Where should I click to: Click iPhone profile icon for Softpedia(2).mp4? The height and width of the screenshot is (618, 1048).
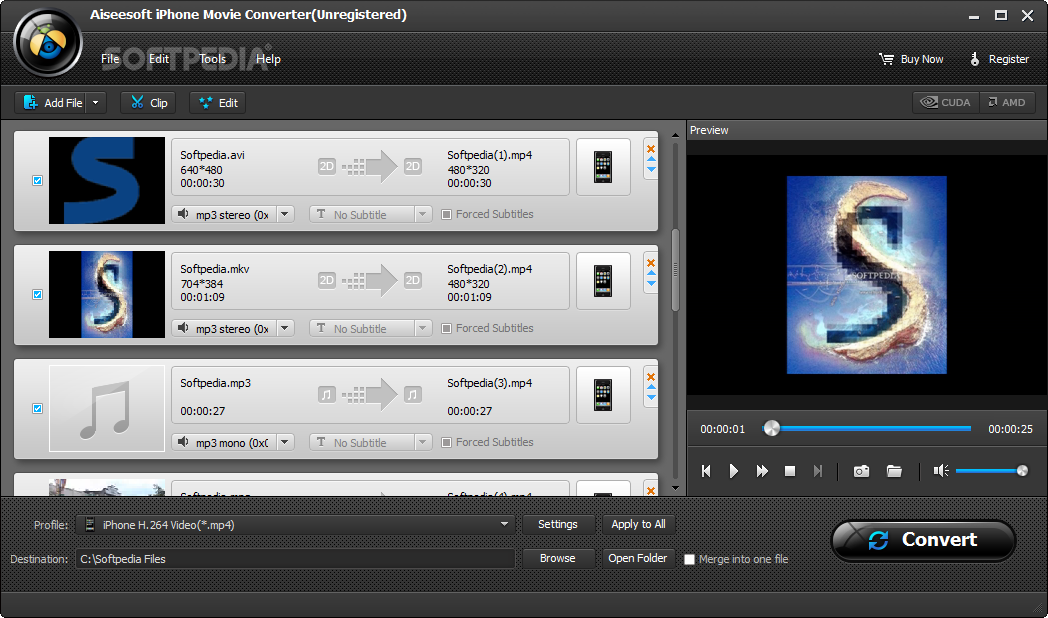tap(603, 281)
